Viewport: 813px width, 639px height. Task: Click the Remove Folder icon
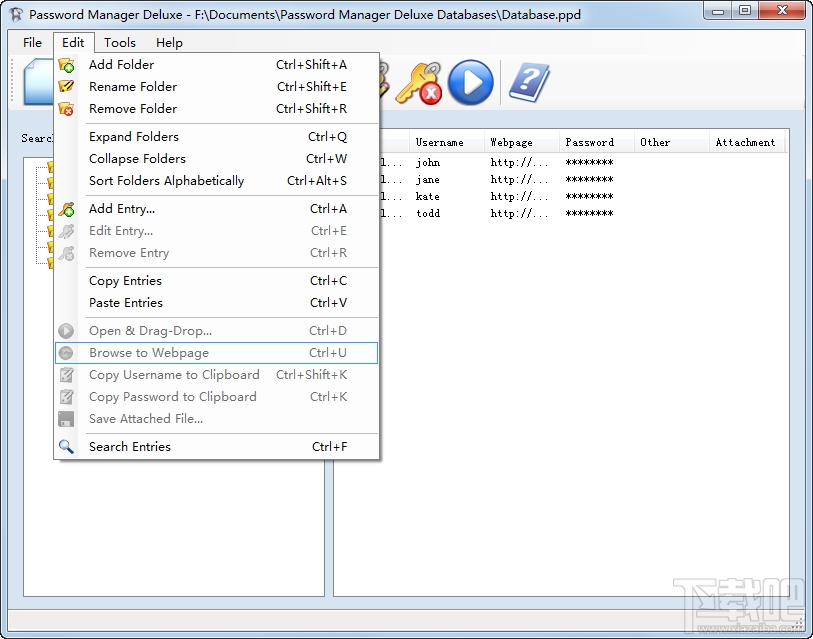click(67, 108)
